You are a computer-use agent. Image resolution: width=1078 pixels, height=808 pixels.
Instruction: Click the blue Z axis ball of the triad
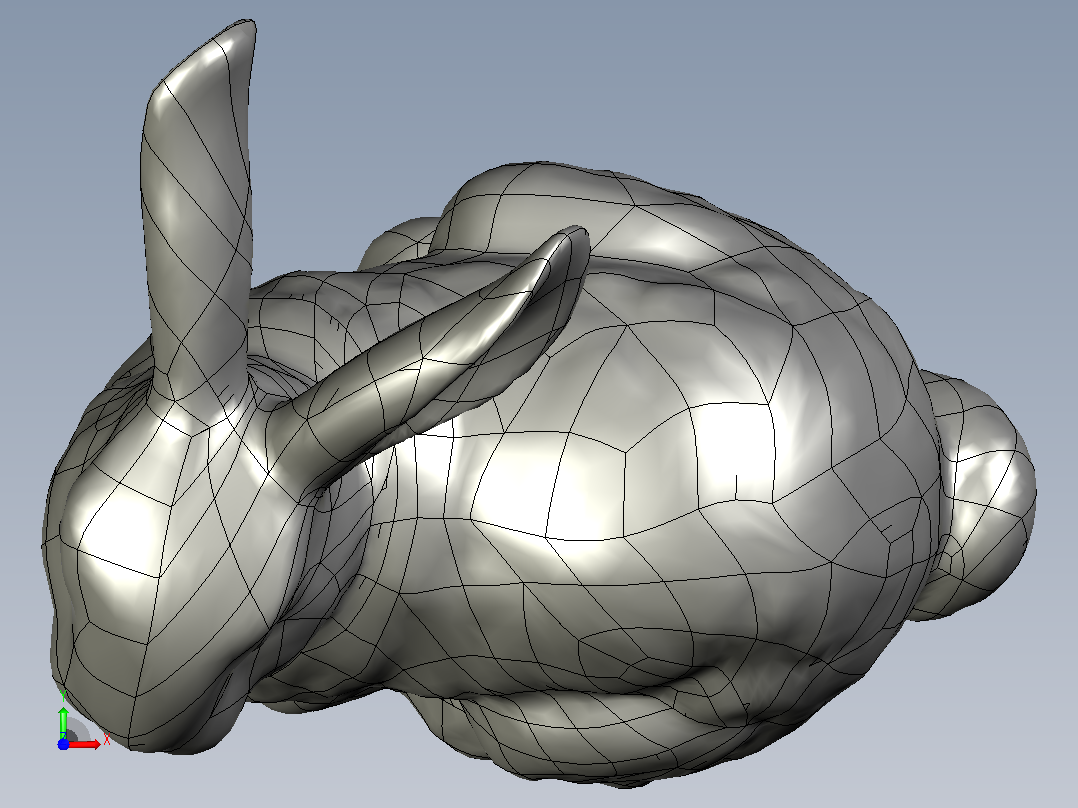click(63, 744)
